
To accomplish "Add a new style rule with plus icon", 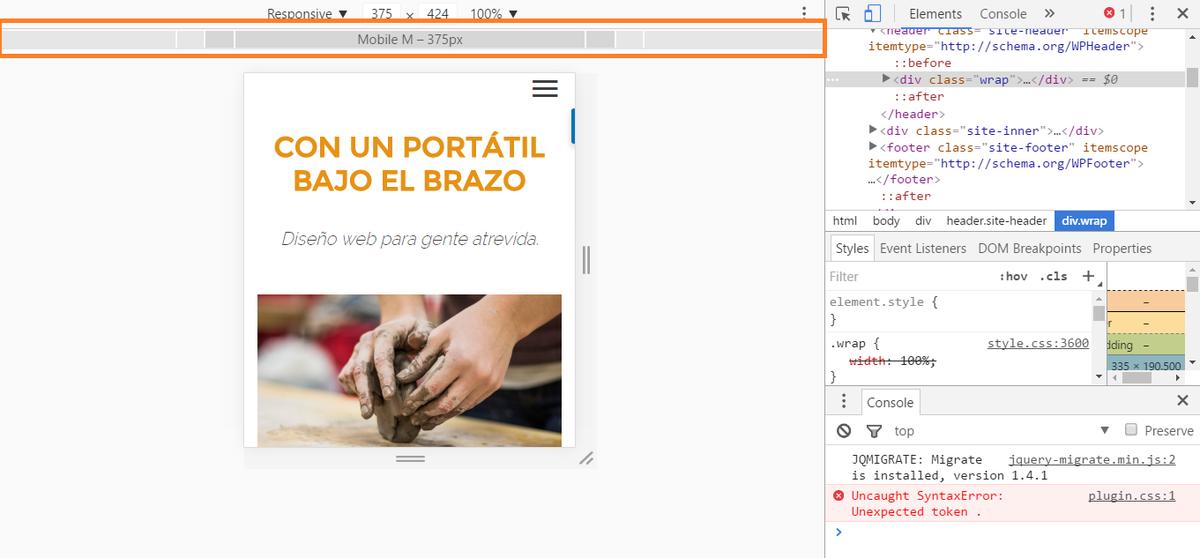I will (x=1088, y=276).
